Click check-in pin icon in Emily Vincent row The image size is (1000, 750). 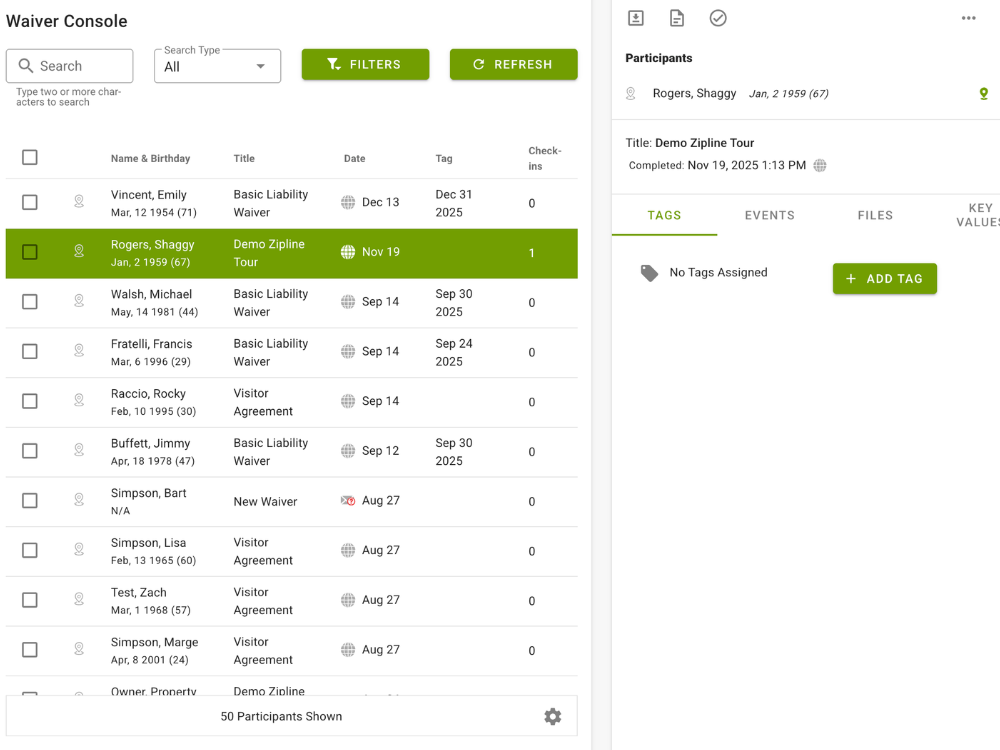coord(79,202)
